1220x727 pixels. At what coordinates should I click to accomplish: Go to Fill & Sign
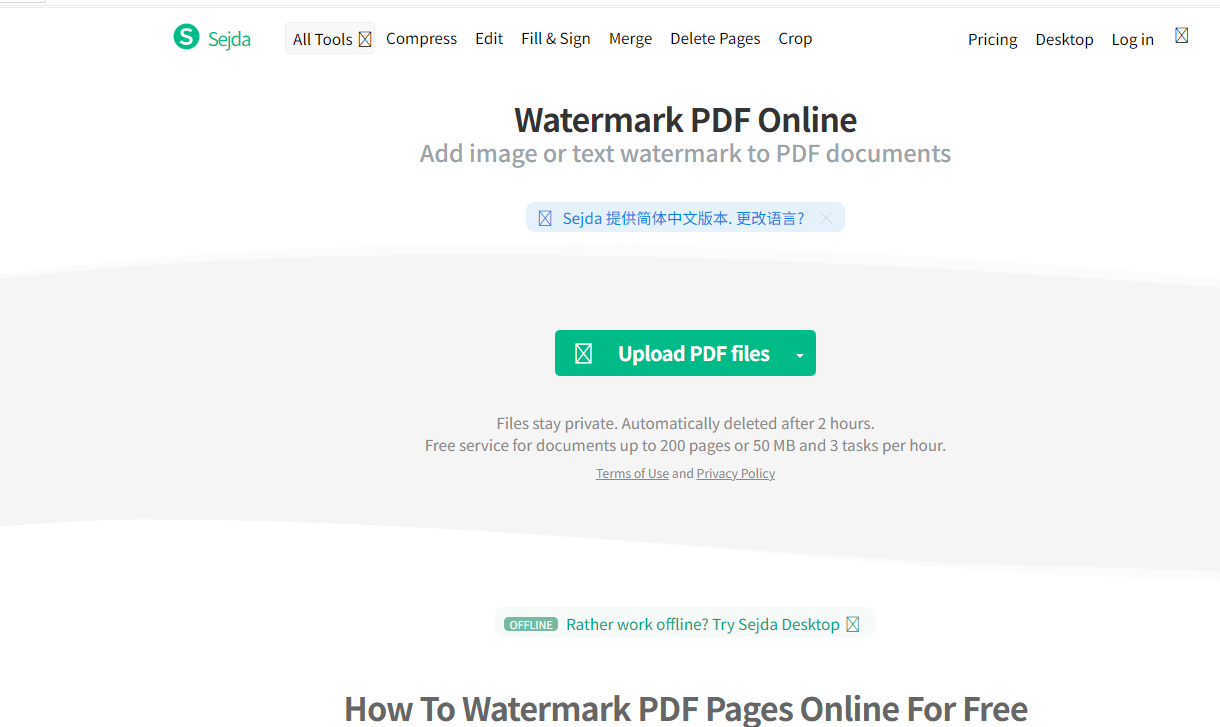[x=556, y=38]
